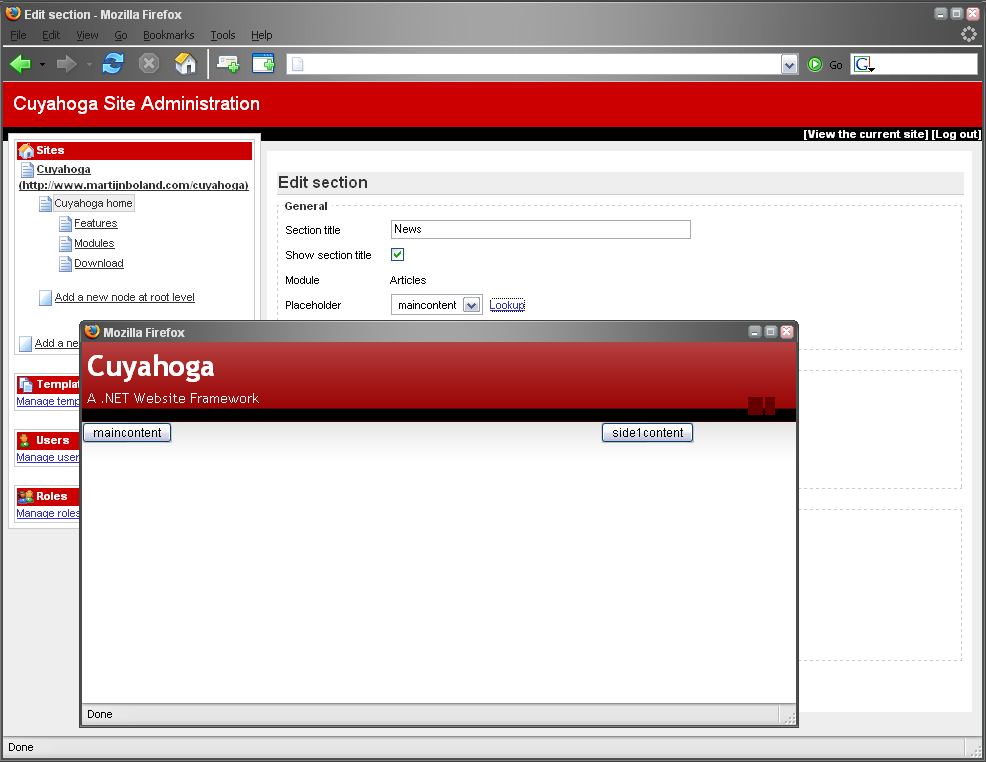This screenshot has width=986, height=762.
Task: Click the side1content placeholder button in popup
Action: (x=648, y=433)
